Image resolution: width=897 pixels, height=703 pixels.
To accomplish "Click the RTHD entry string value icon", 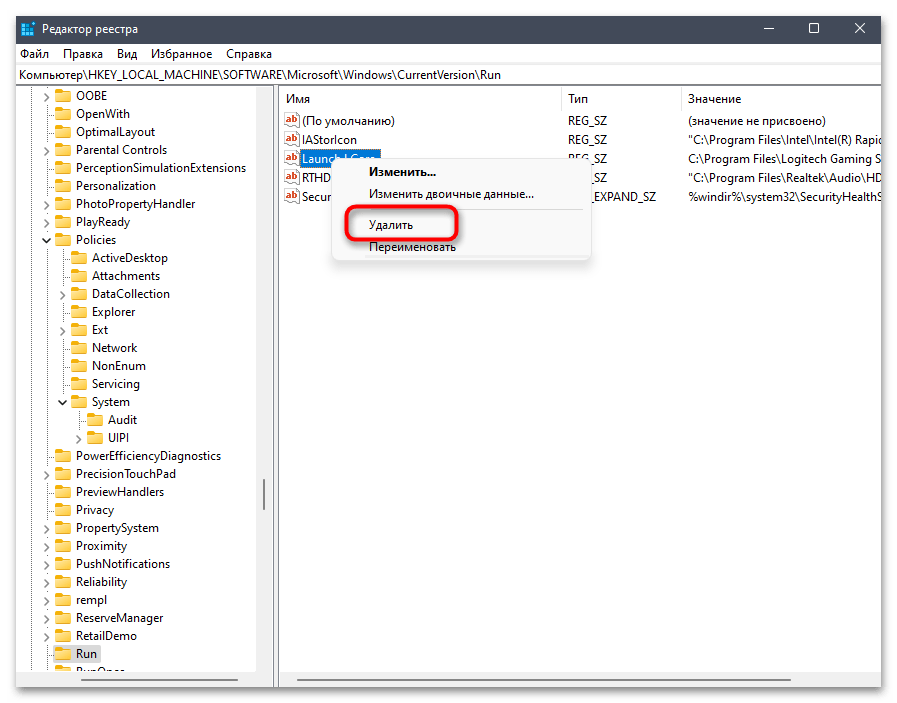I will (x=292, y=177).
